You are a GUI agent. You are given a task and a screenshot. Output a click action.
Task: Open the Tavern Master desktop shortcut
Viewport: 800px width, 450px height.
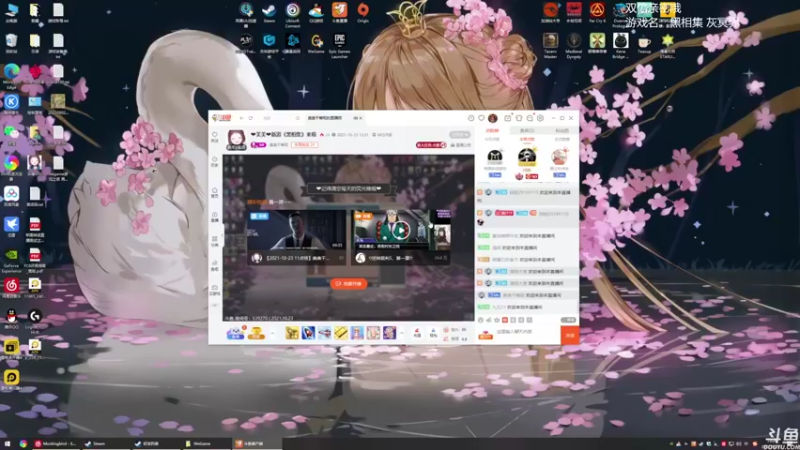pyautogui.click(x=550, y=46)
